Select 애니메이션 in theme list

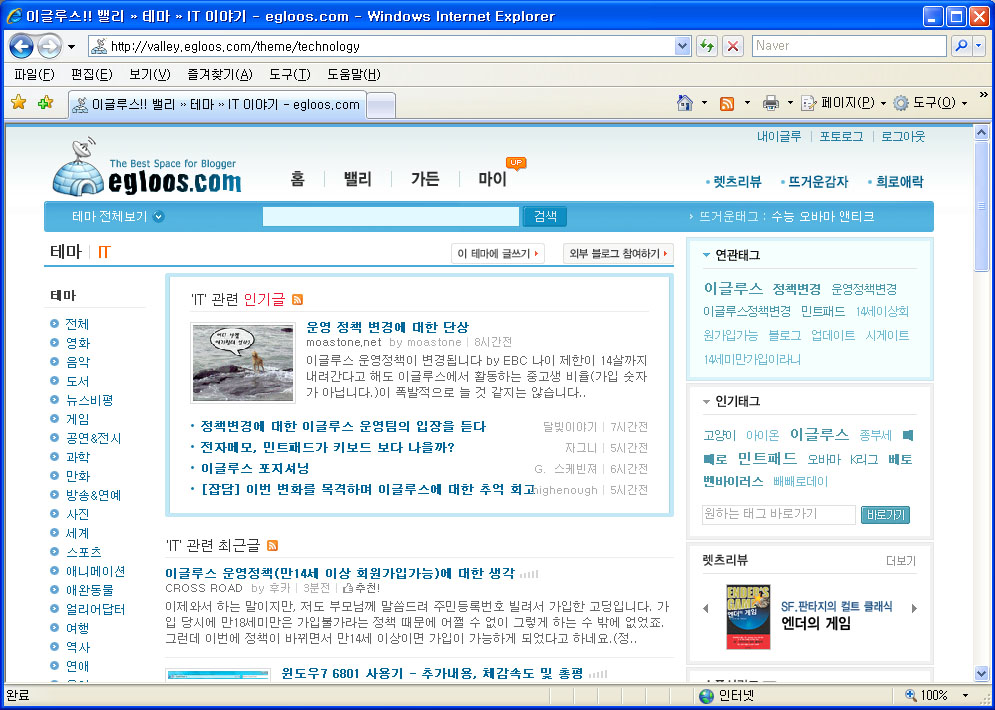(95, 571)
